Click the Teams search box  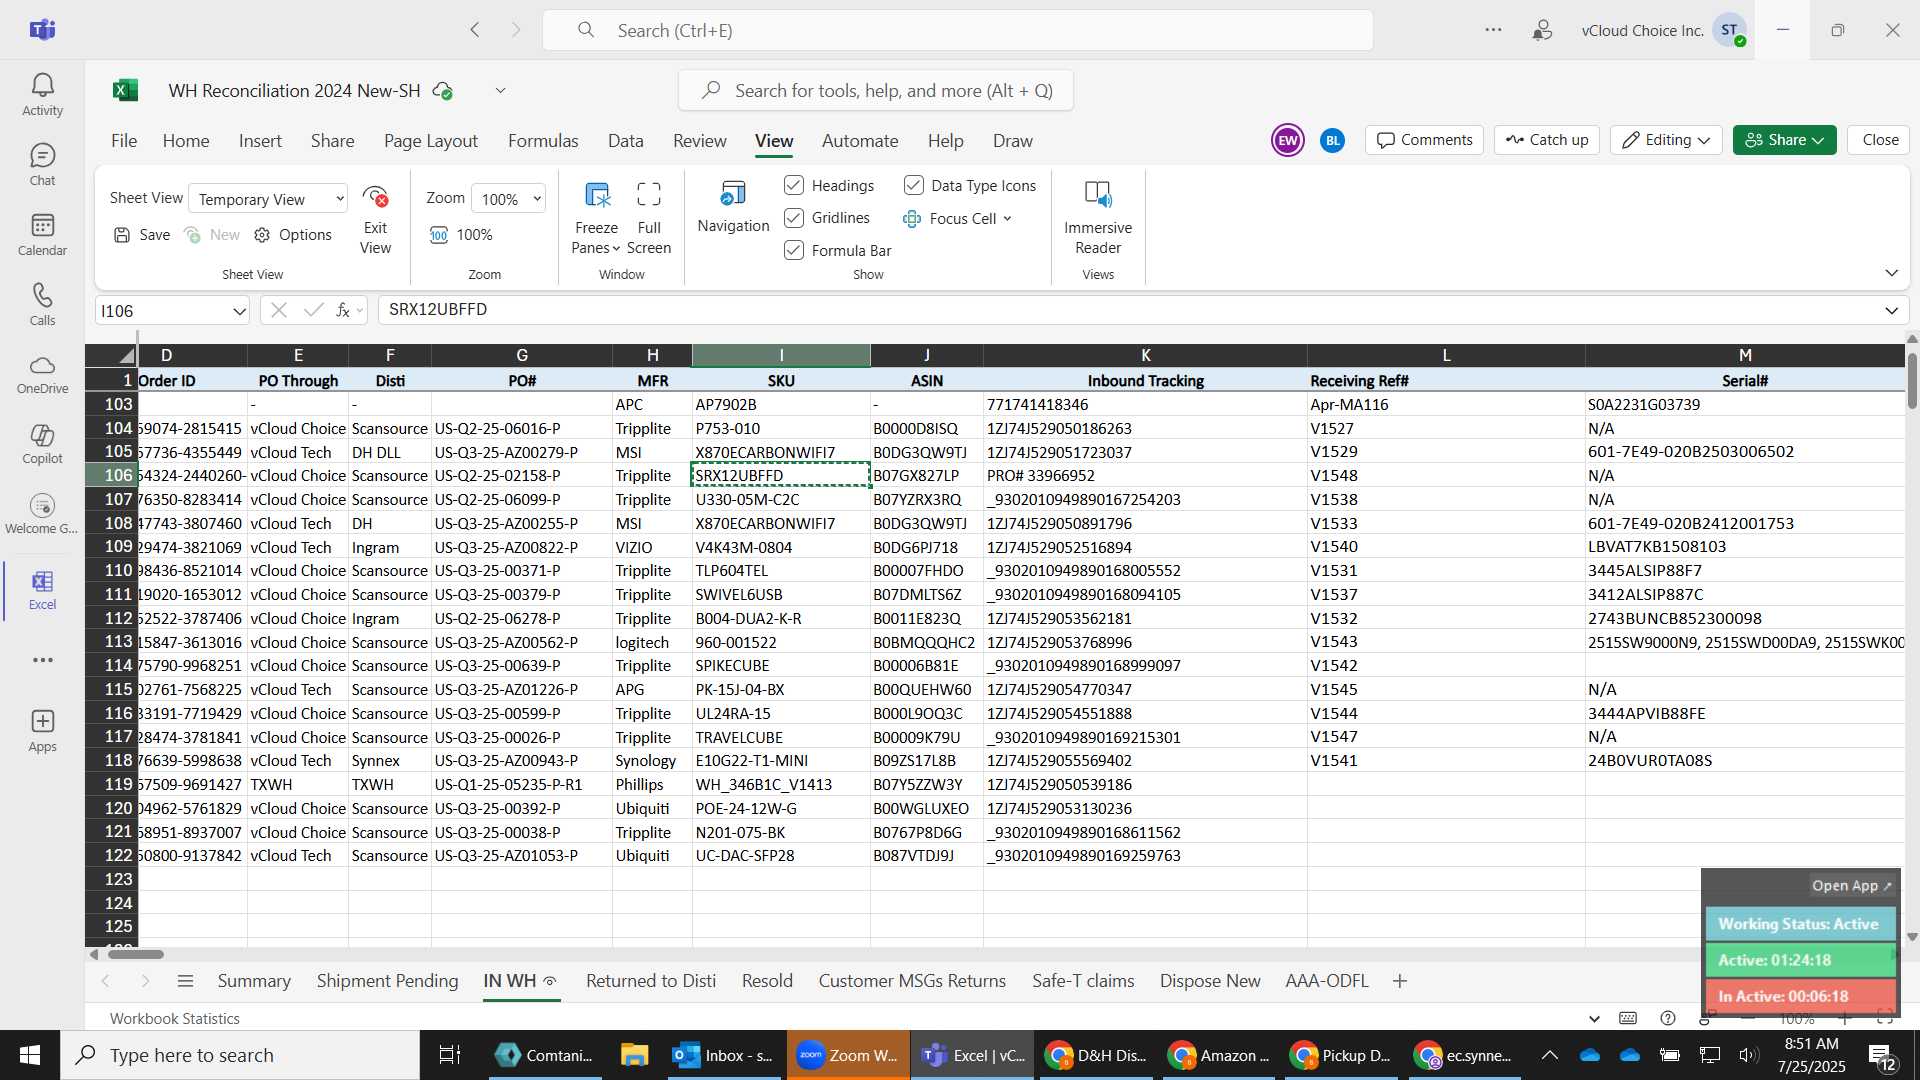[x=958, y=30]
